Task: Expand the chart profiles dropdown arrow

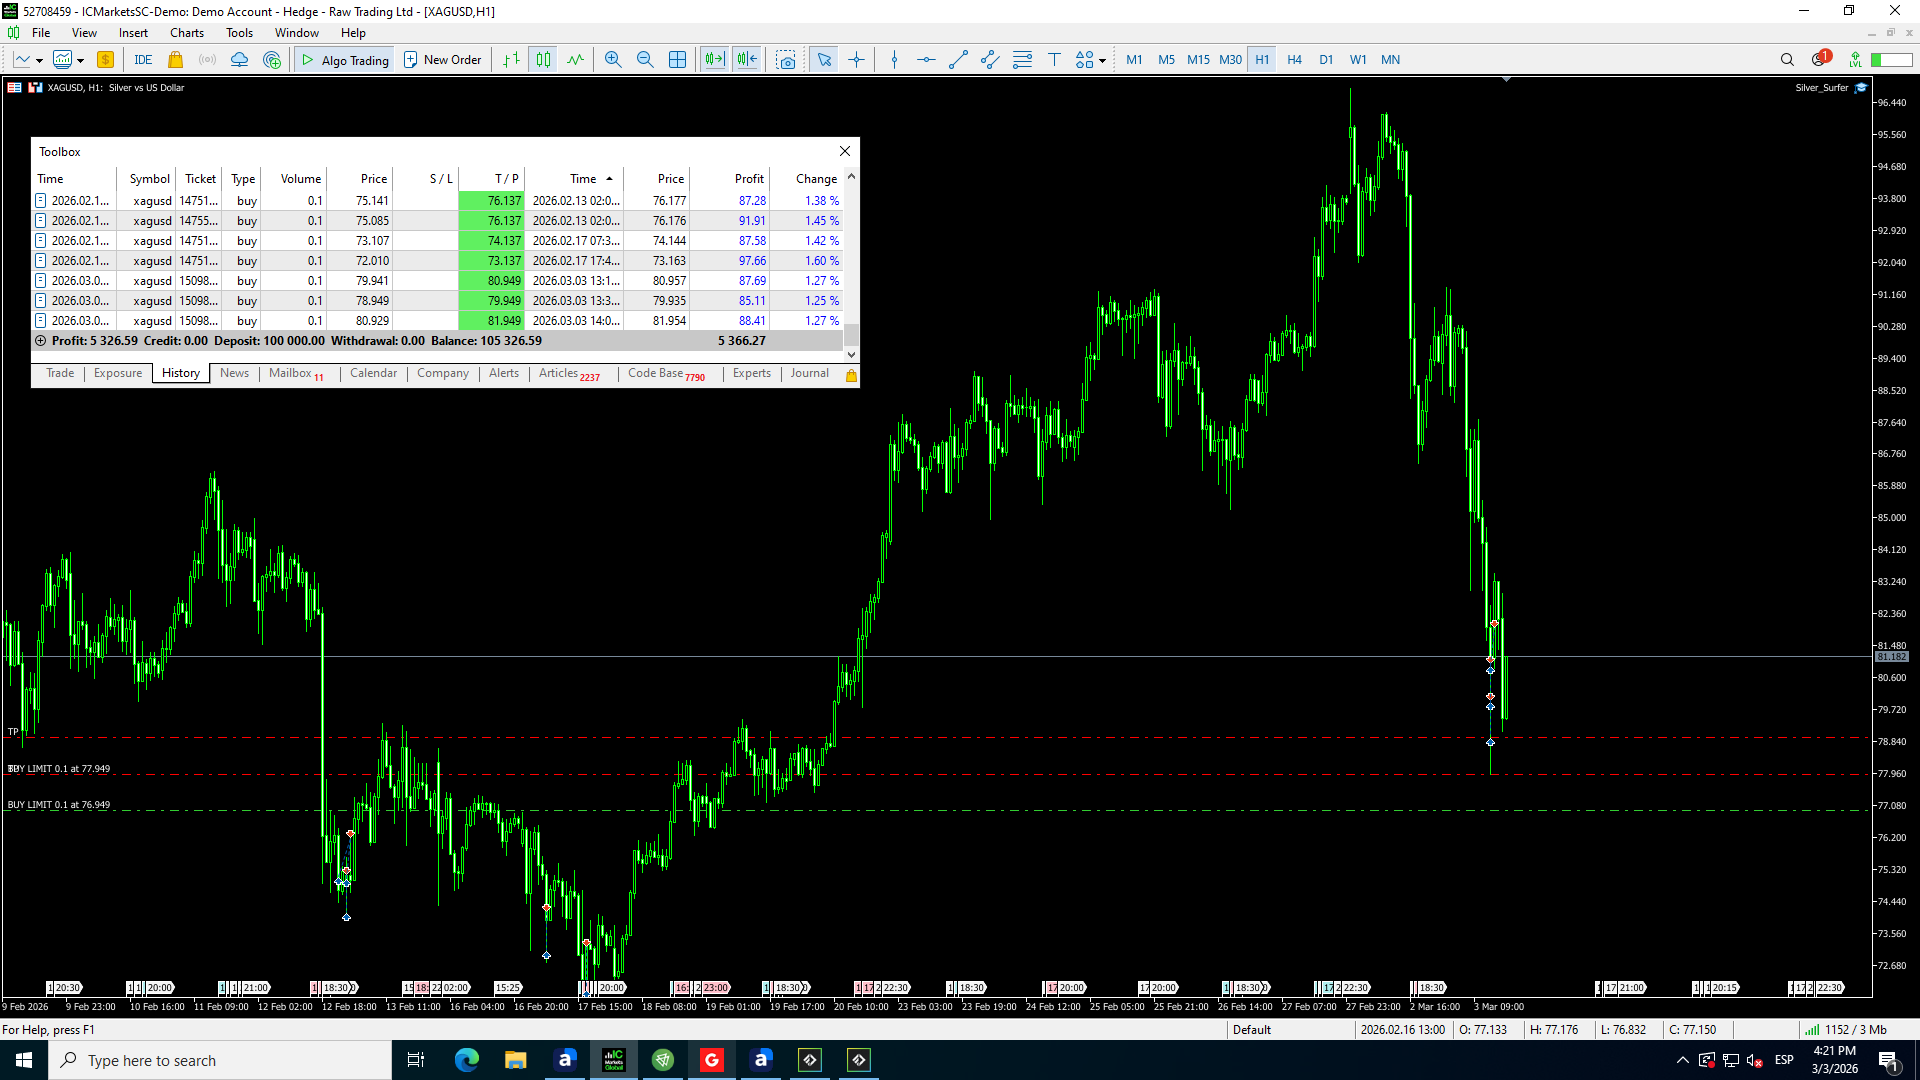Action: 80,61
